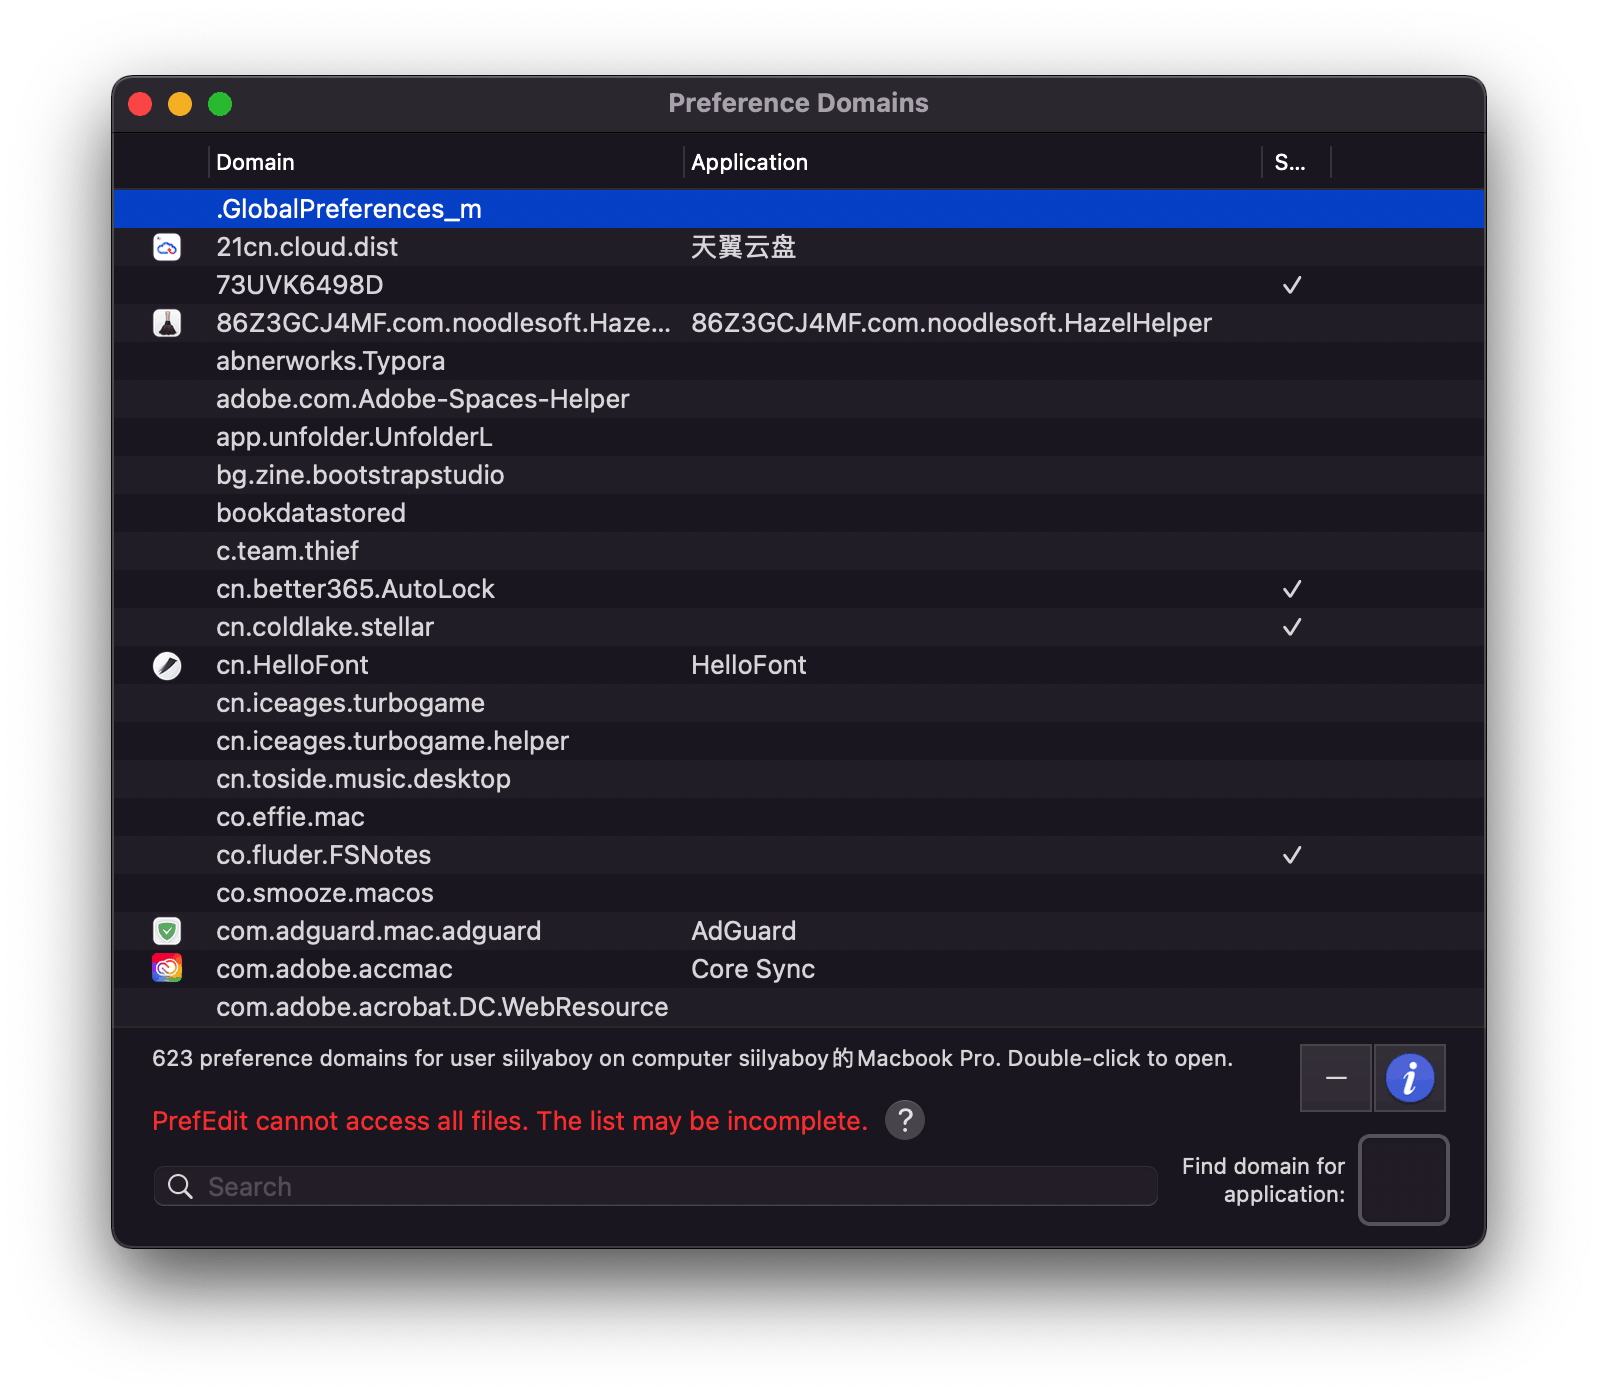Click the 21cn.cloud.dist cloud app icon

(167, 247)
